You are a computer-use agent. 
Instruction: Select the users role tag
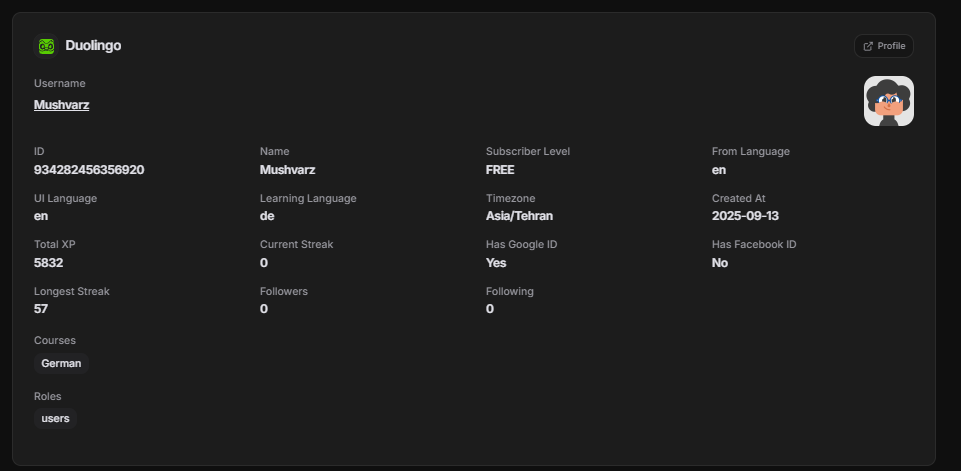55,418
